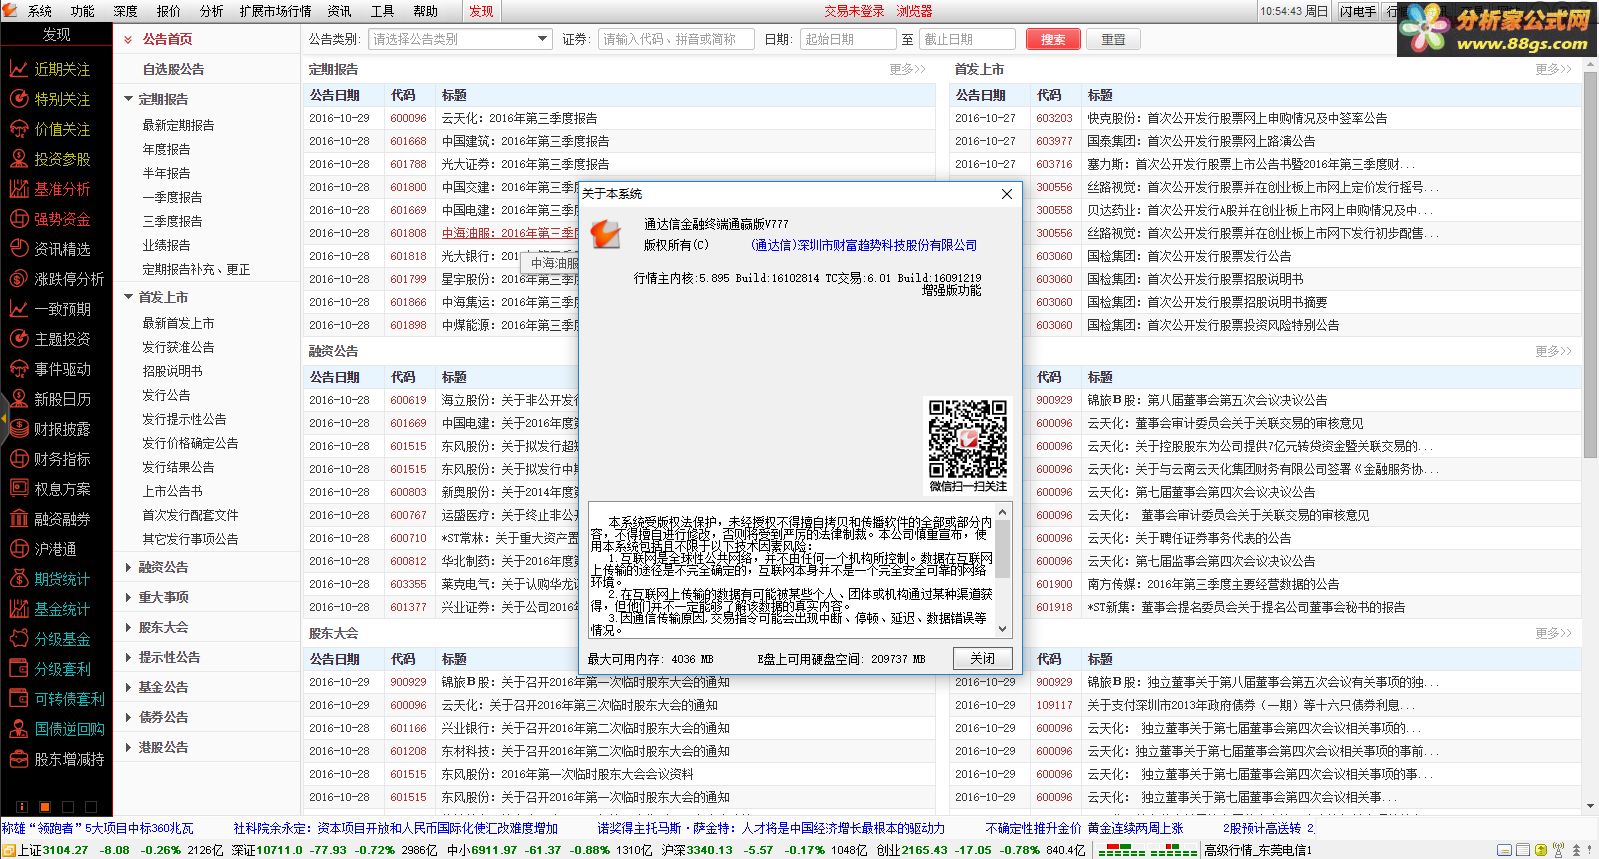Click the 闪电手 toolbar button

[x=1358, y=11]
